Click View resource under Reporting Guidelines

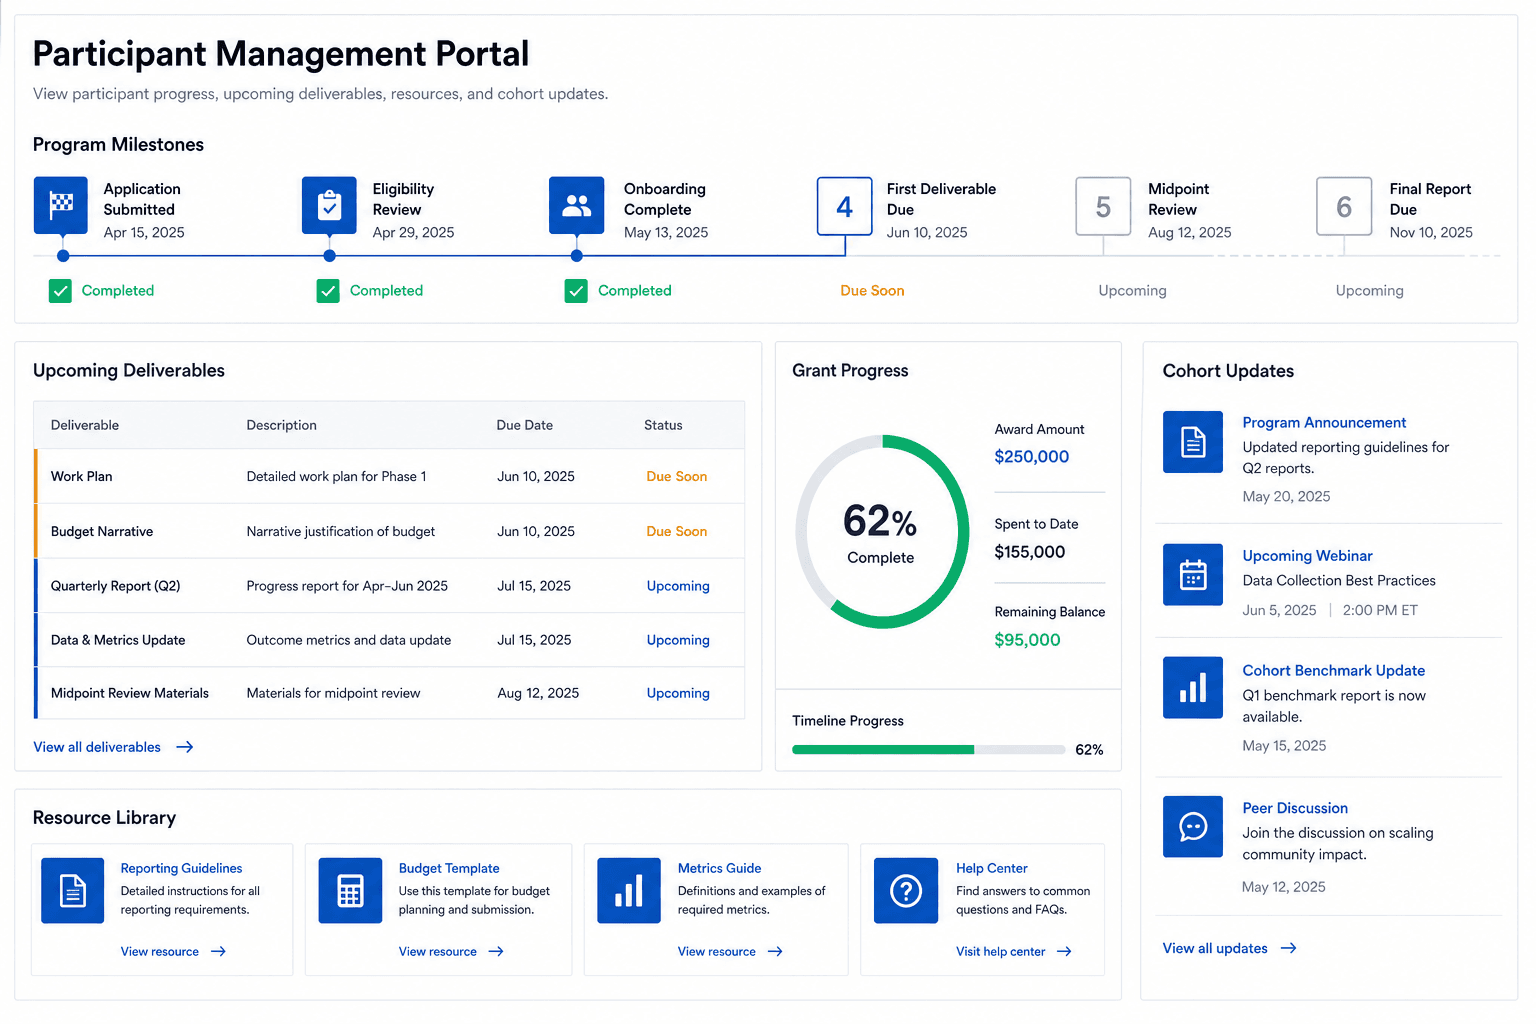pos(159,952)
